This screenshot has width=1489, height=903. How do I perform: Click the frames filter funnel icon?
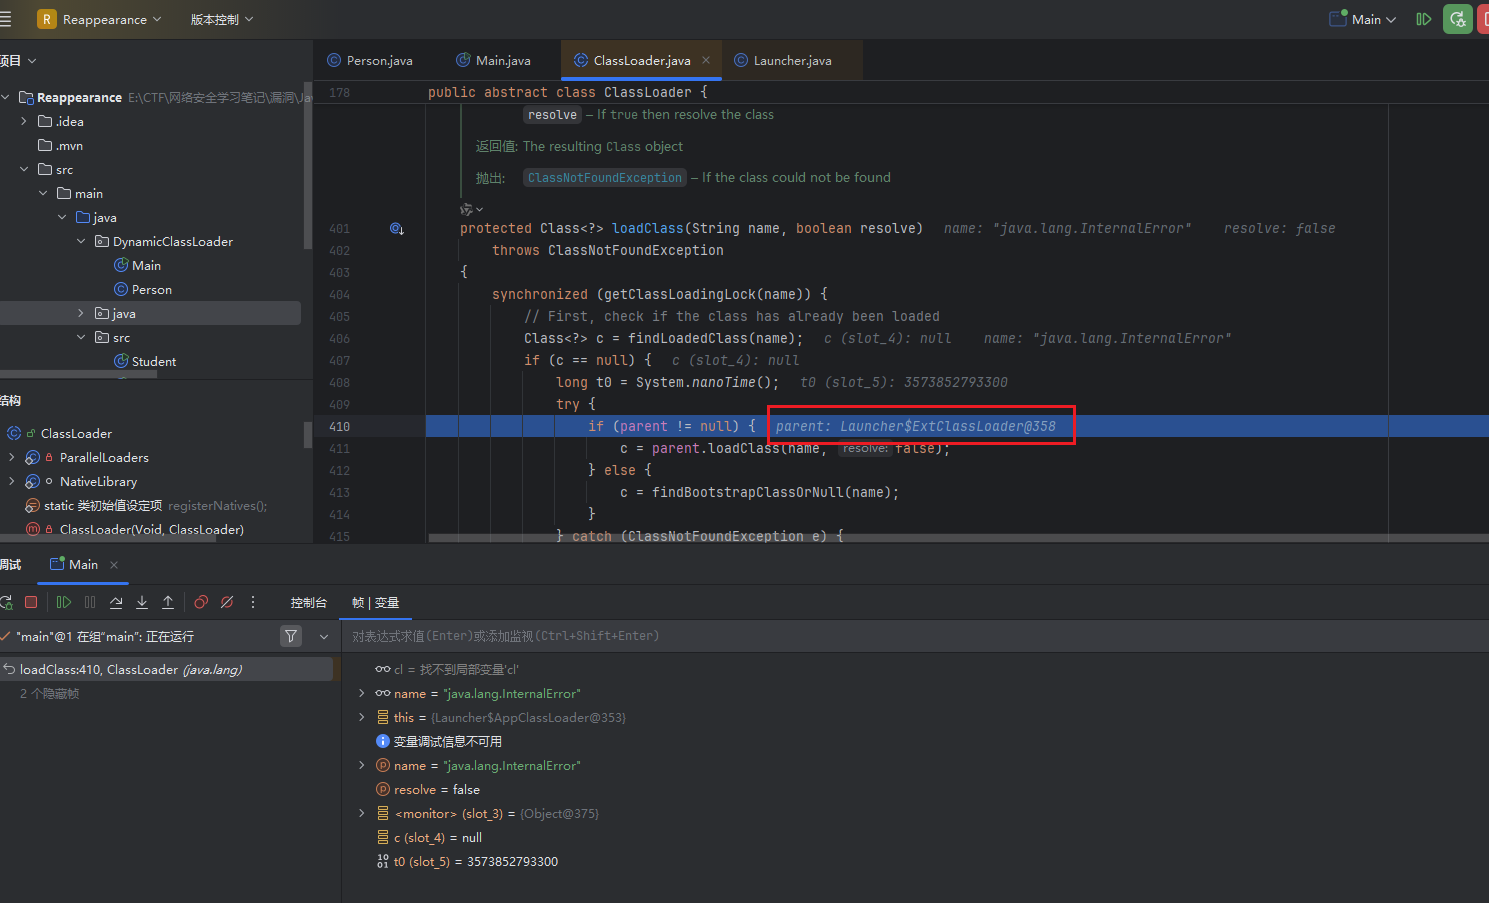pyautogui.click(x=291, y=636)
